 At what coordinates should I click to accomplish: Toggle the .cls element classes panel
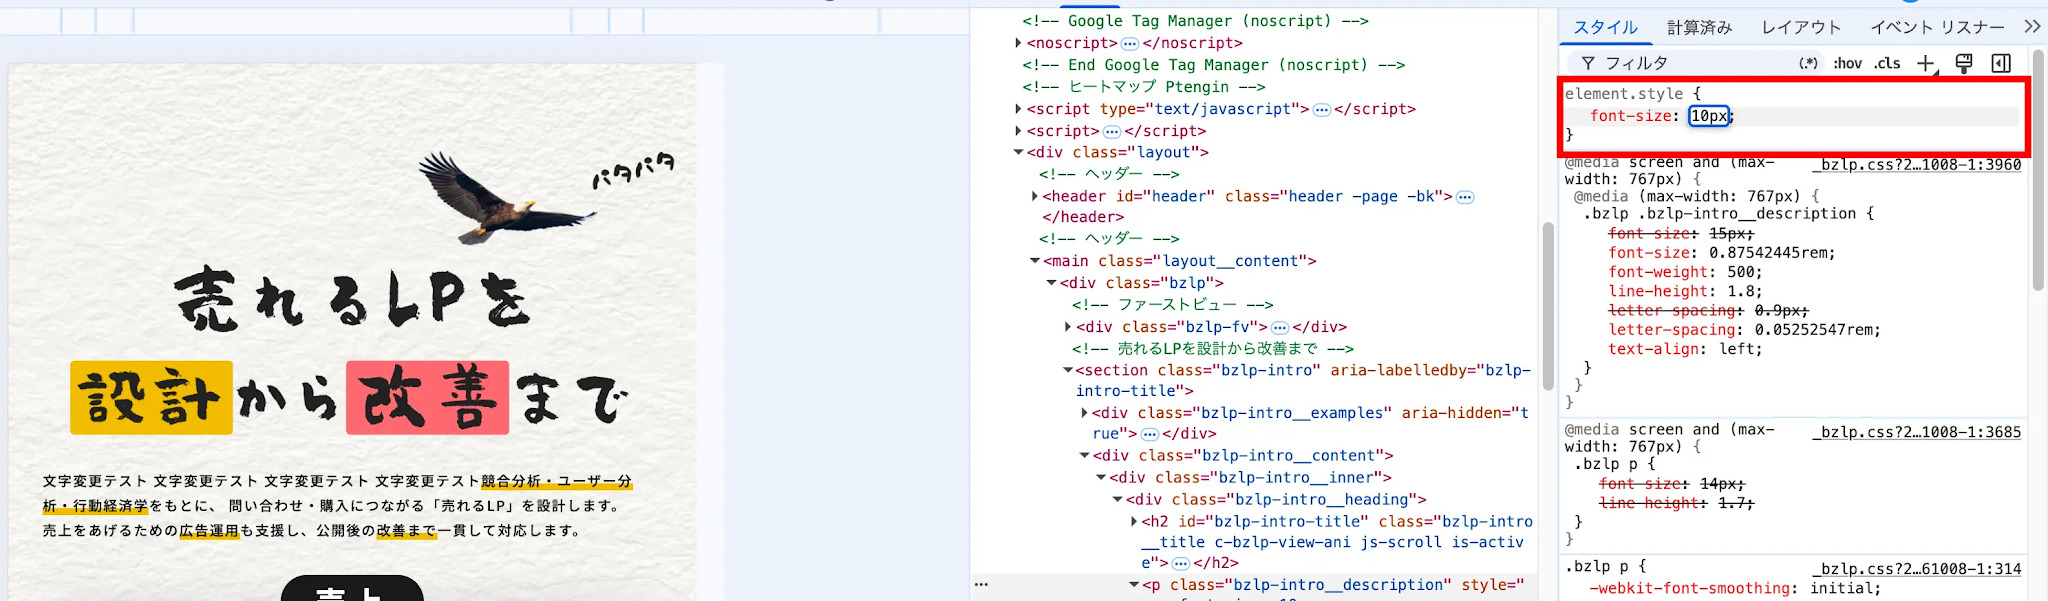(x=1887, y=63)
